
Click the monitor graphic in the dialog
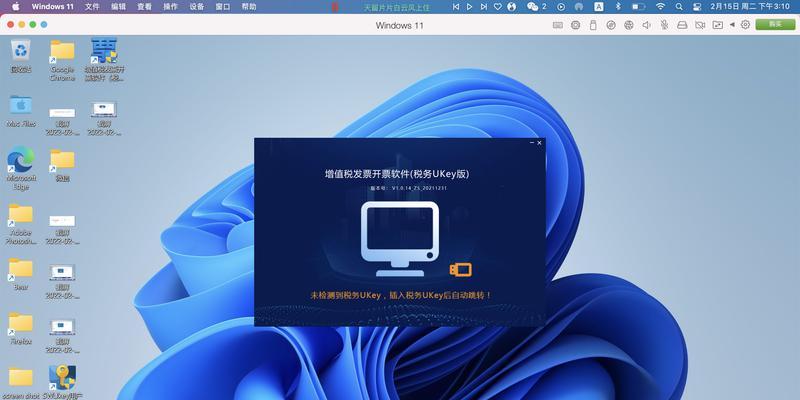[x=400, y=239]
